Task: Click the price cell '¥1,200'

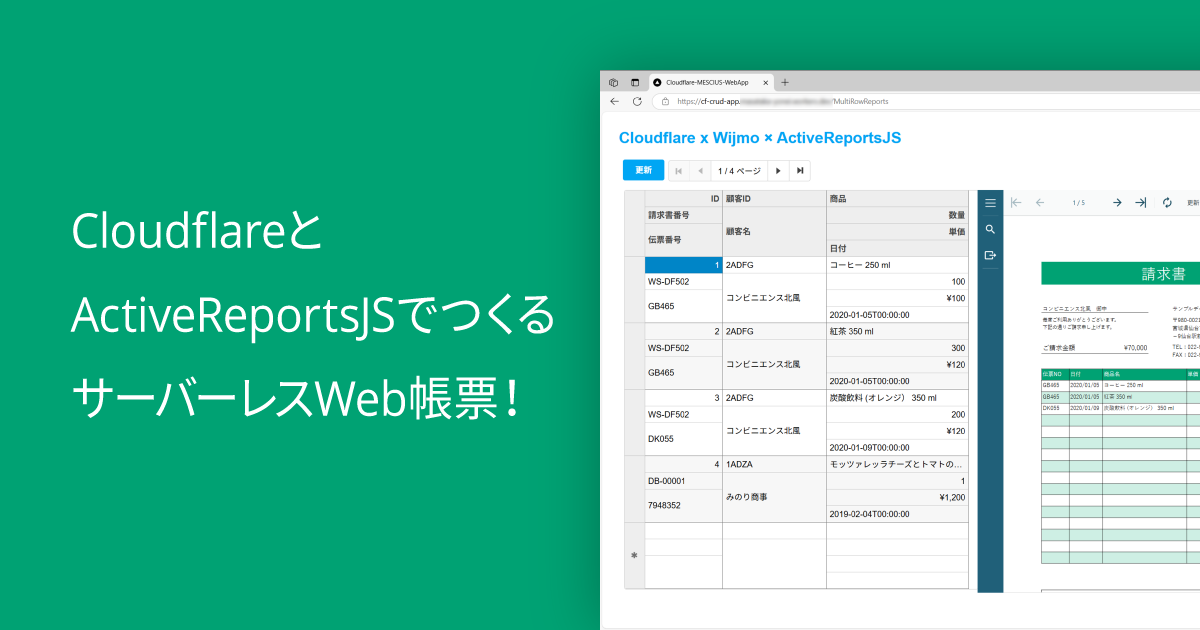Action: click(897, 497)
